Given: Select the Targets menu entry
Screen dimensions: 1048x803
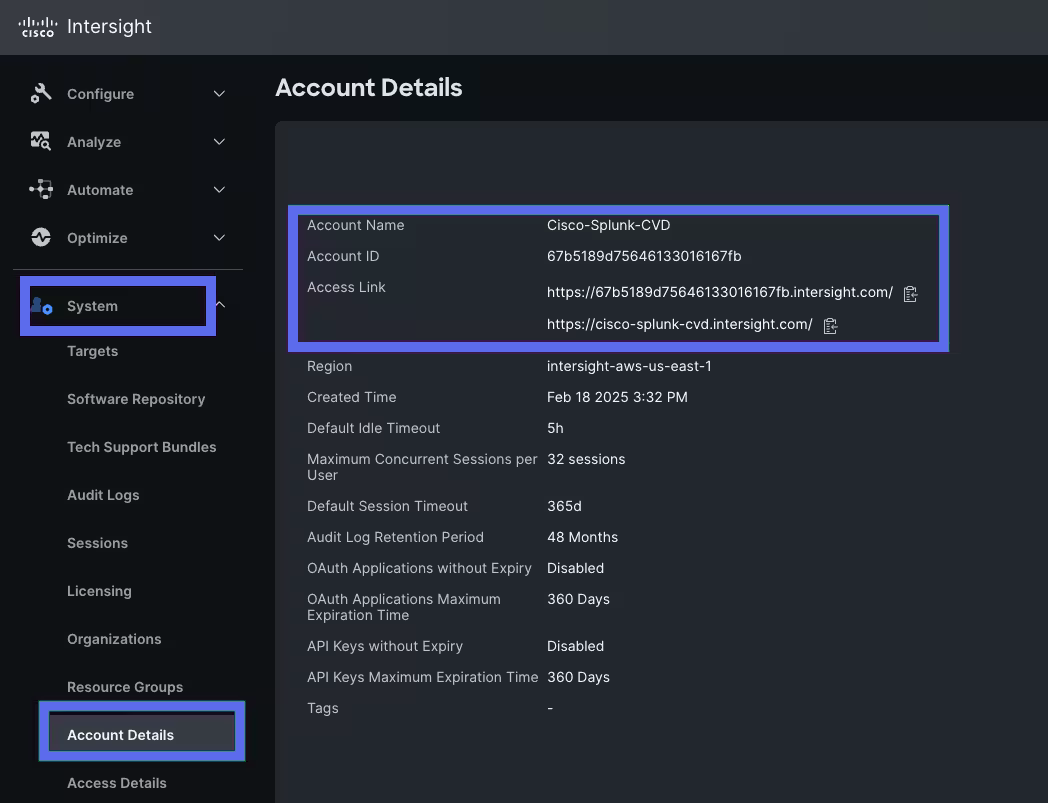Looking at the screenshot, I should 92,350.
